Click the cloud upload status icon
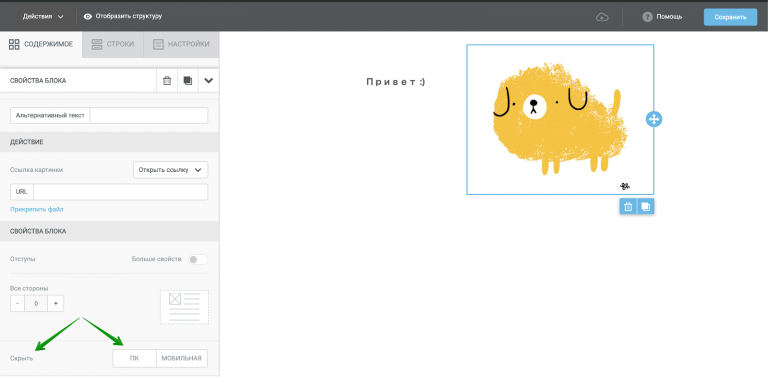 pos(602,17)
